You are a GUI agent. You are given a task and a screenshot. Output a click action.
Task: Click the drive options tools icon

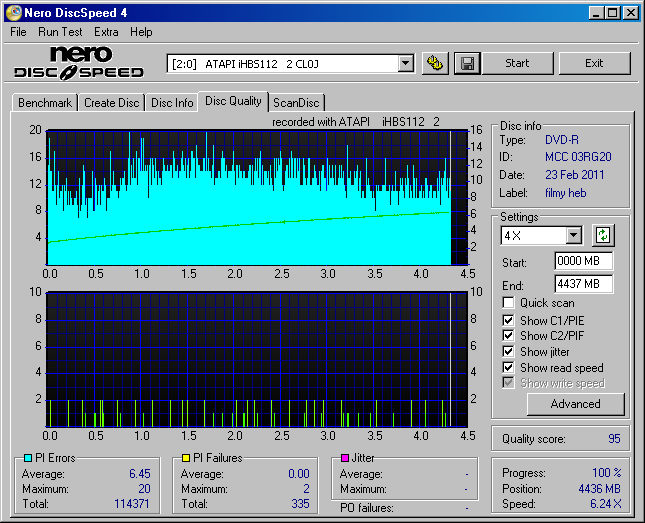click(x=435, y=64)
